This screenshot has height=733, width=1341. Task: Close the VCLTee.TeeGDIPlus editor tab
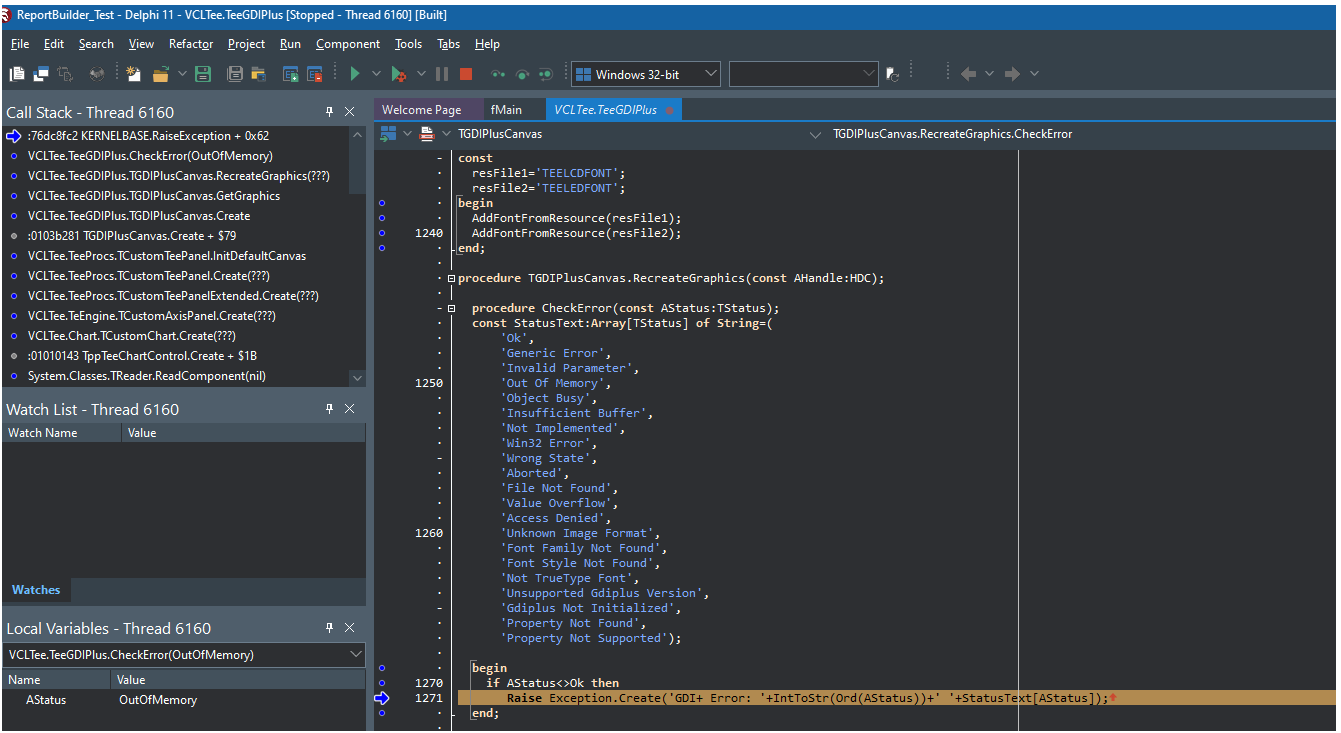click(x=669, y=110)
